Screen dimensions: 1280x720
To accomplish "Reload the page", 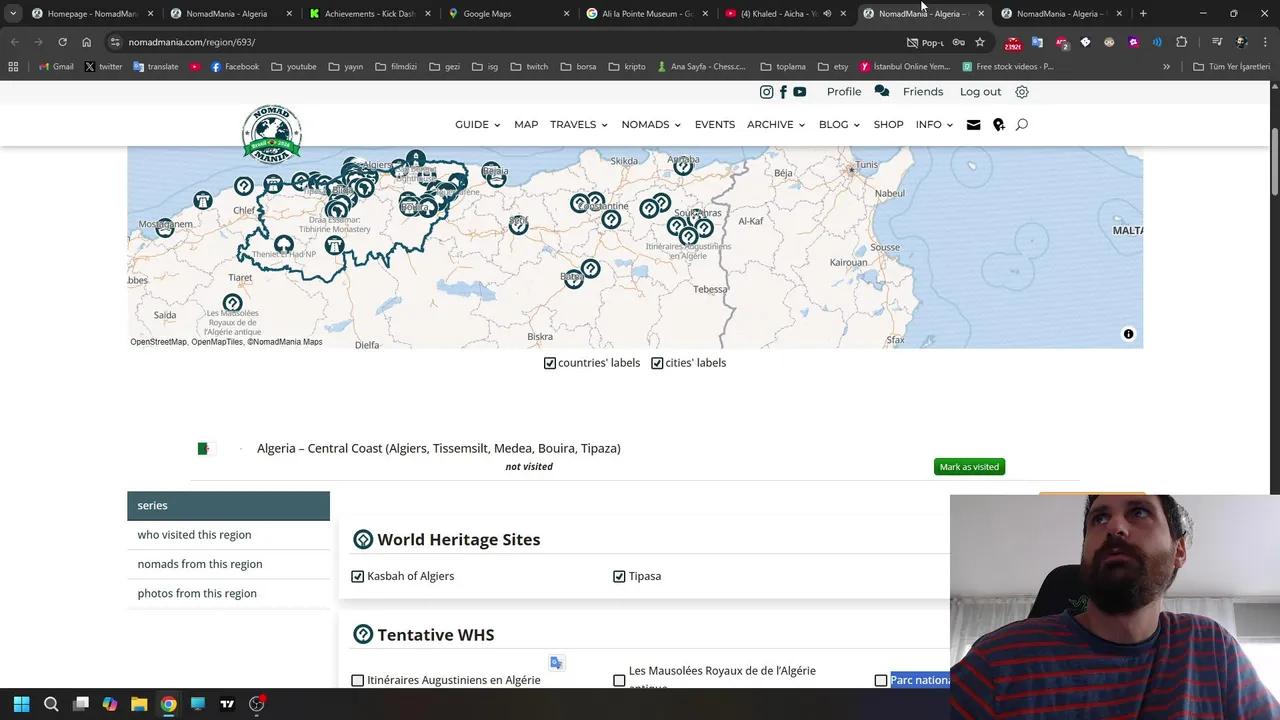I will (62, 42).
